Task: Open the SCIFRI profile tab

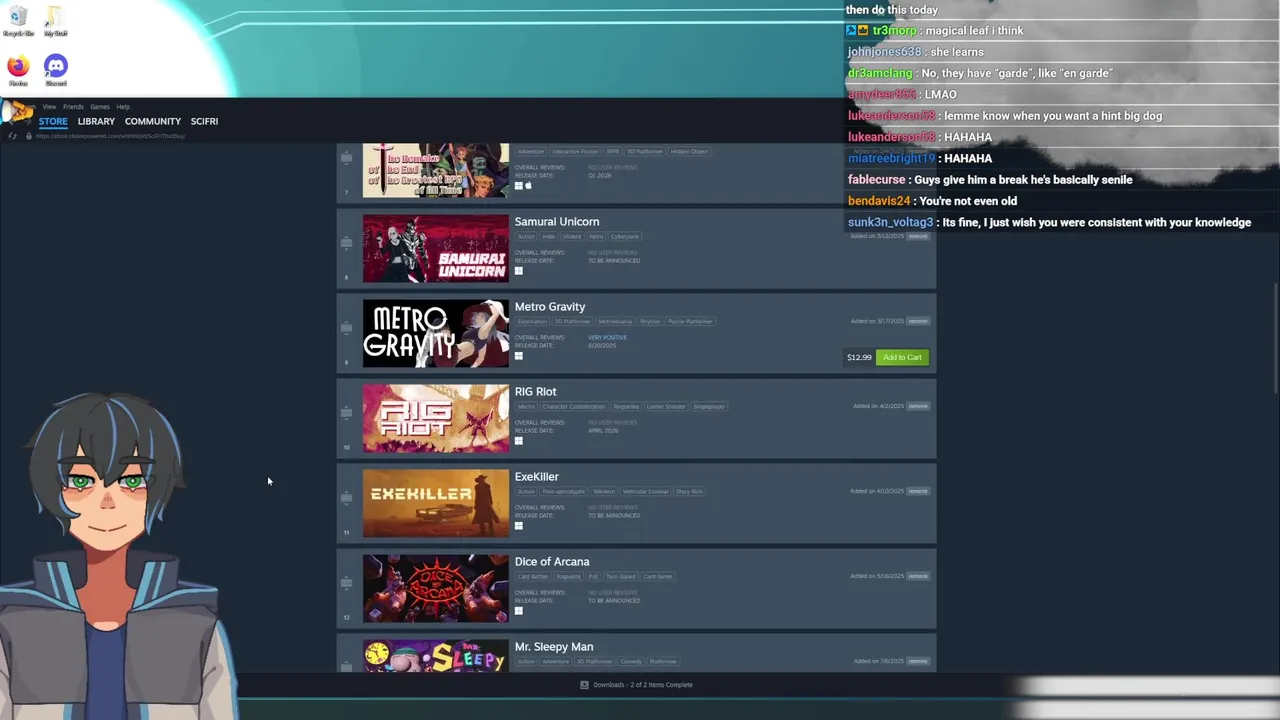Action: point(204,121)
